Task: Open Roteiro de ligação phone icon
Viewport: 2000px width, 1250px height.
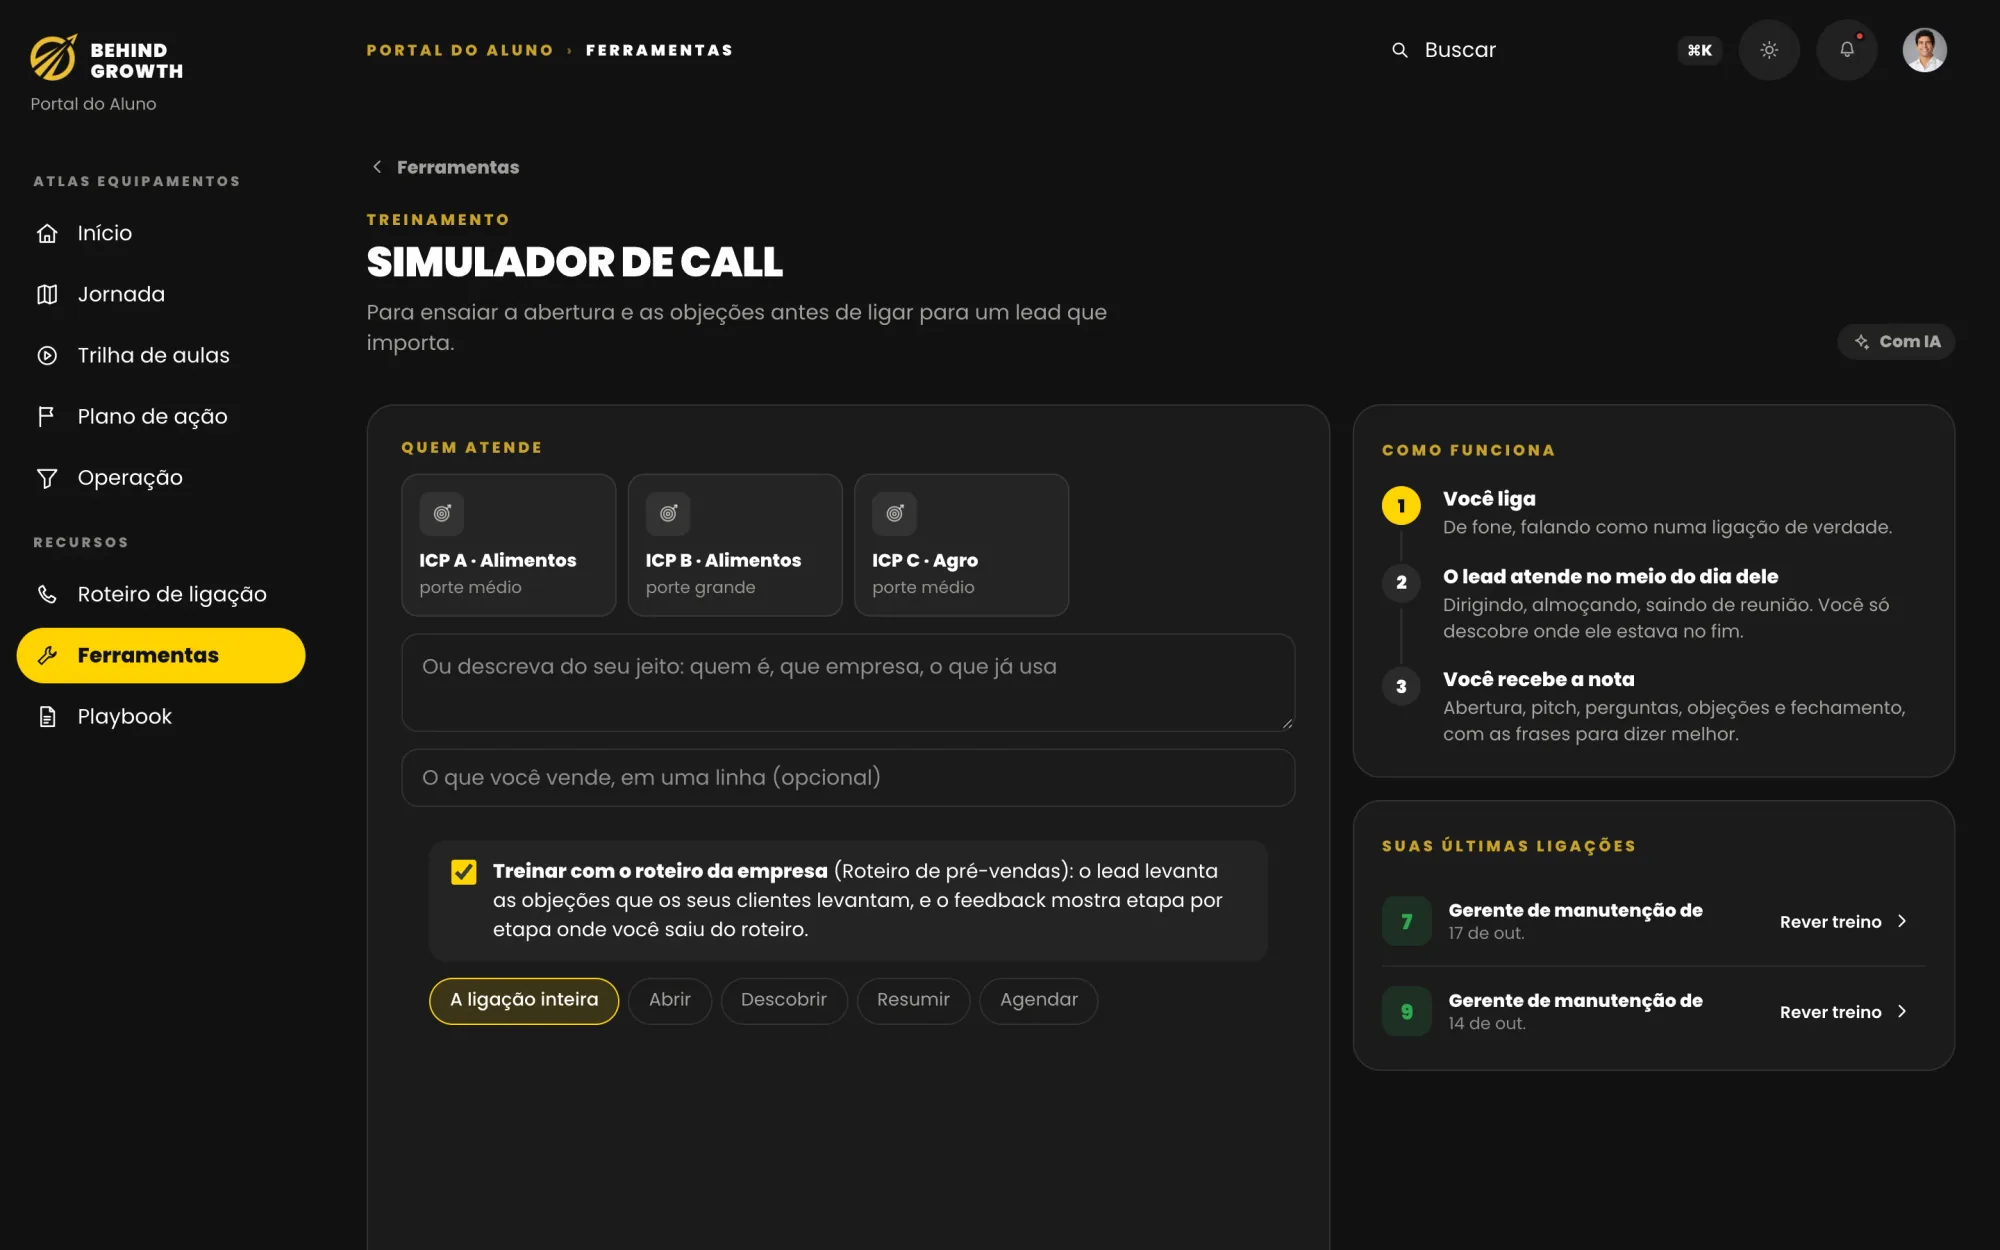Action: (x=47, y=594)
